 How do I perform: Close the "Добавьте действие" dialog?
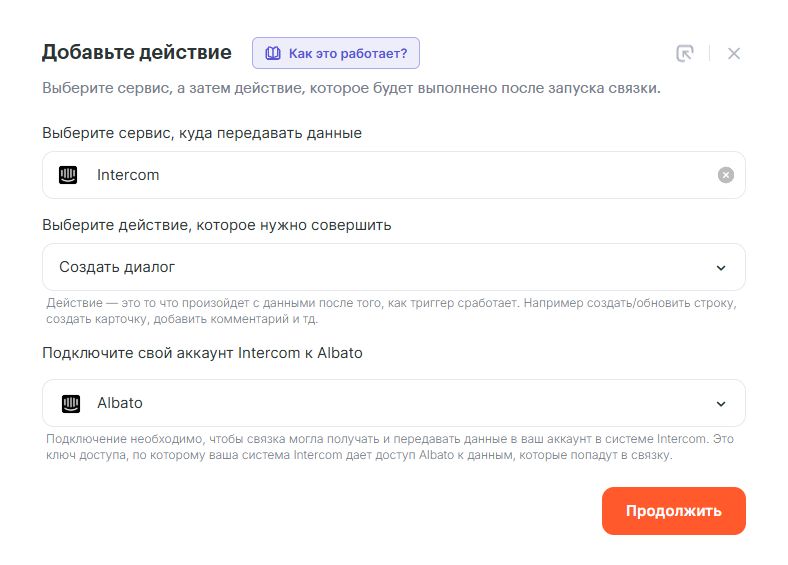(734, 54)
